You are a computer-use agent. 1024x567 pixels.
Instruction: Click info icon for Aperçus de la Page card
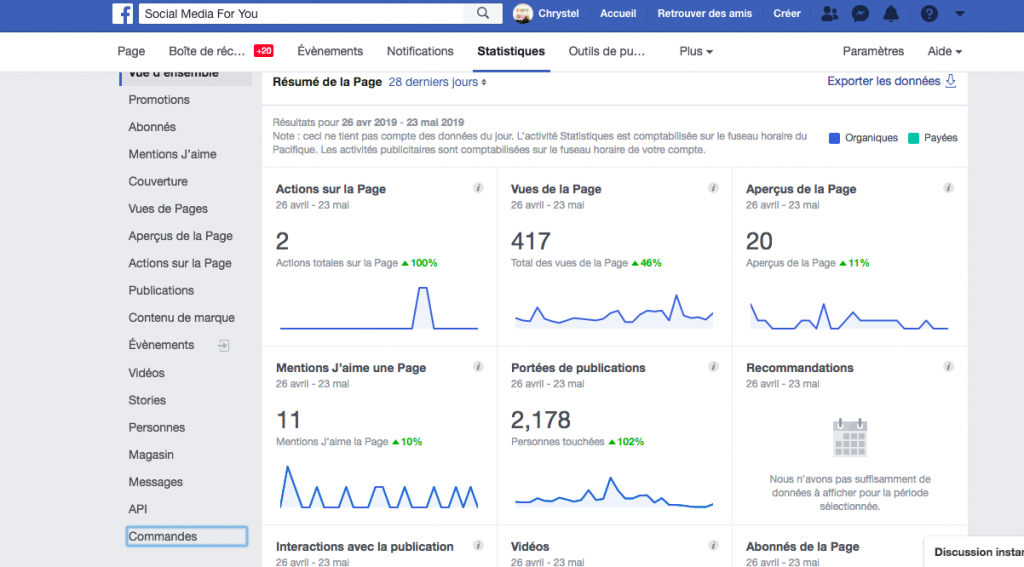click(948, 188)
